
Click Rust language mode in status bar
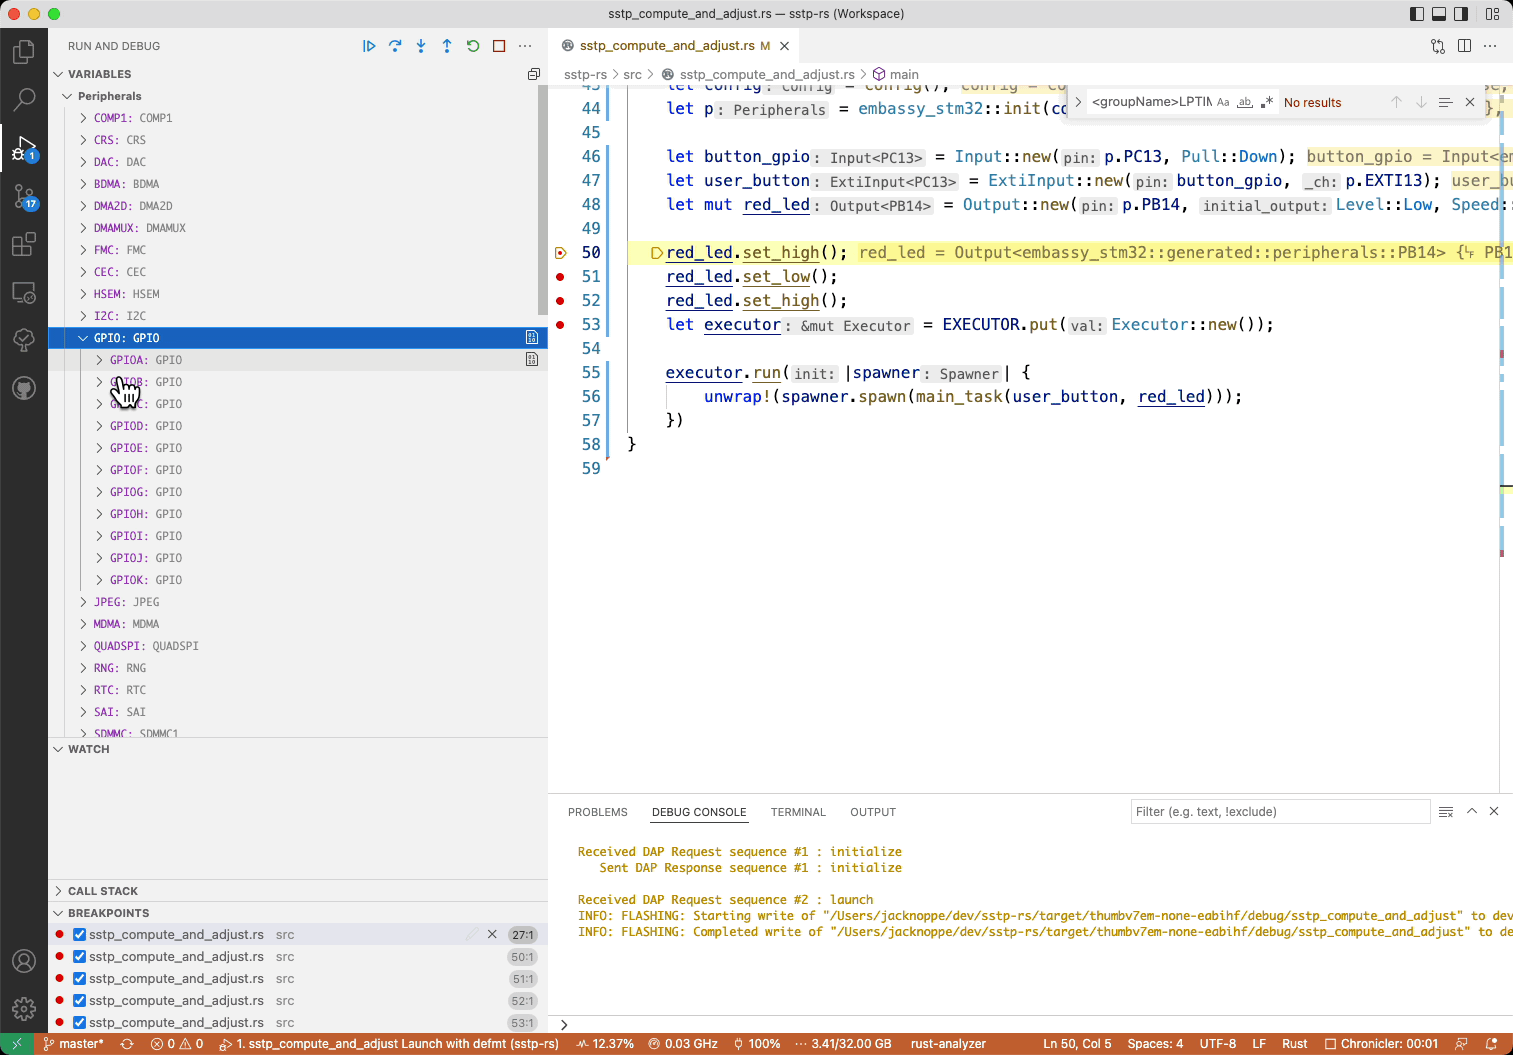tap(1294, 1044)
